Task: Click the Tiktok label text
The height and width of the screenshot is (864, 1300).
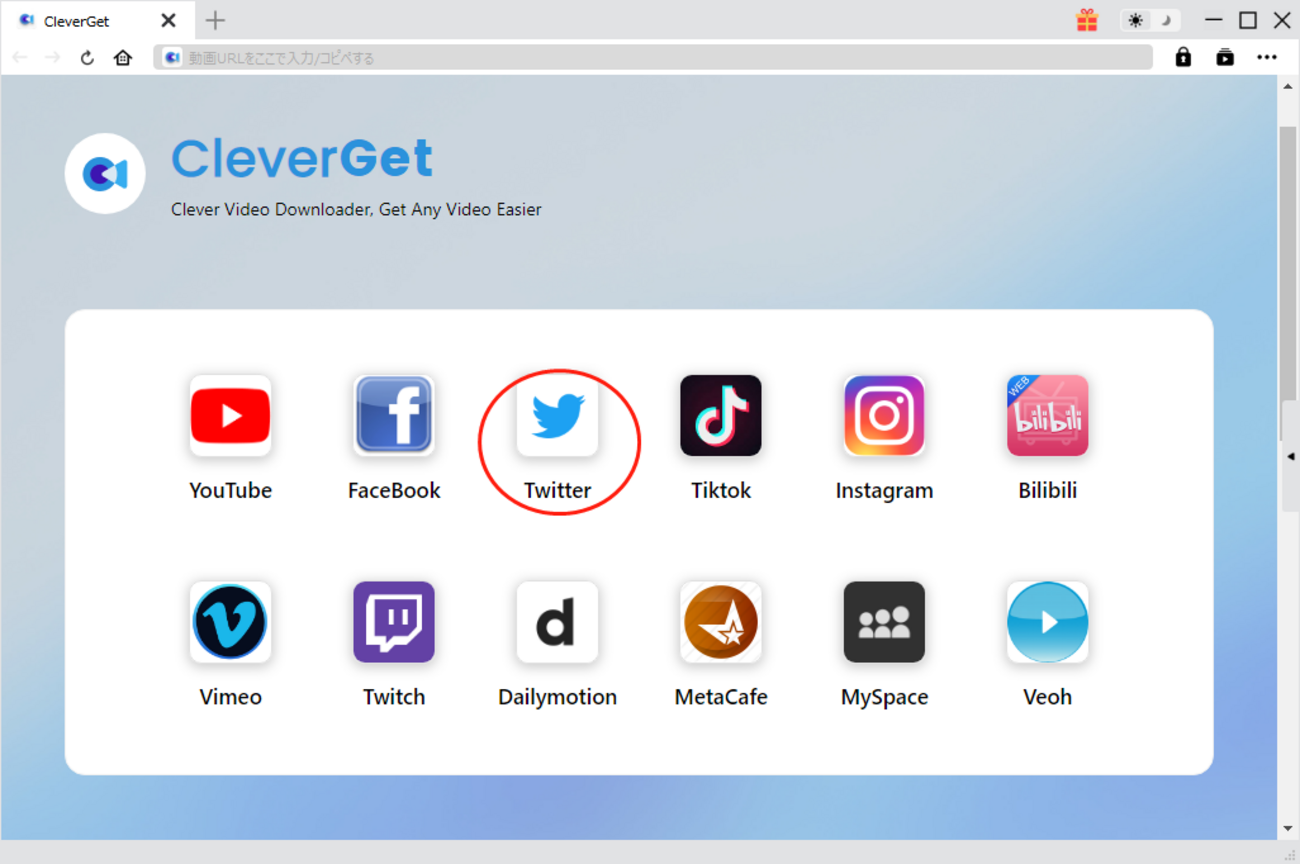Action: pyautogui.click(x=721, y=491)
